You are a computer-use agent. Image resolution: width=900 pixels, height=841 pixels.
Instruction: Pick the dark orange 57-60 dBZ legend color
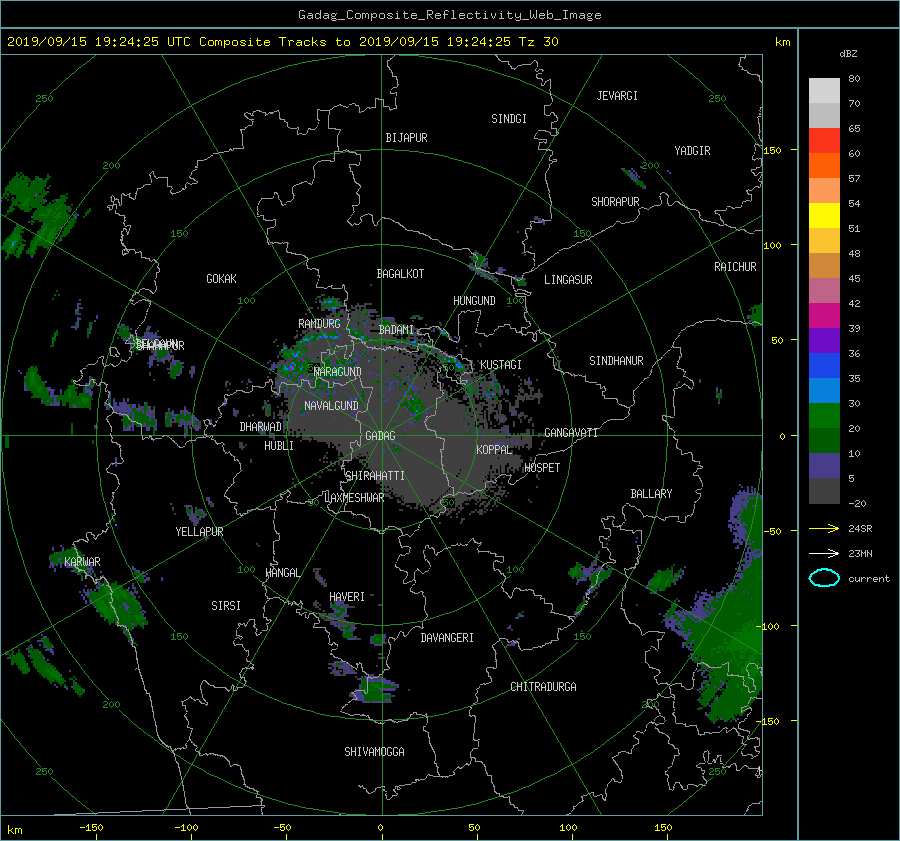[x=824, y=165]
